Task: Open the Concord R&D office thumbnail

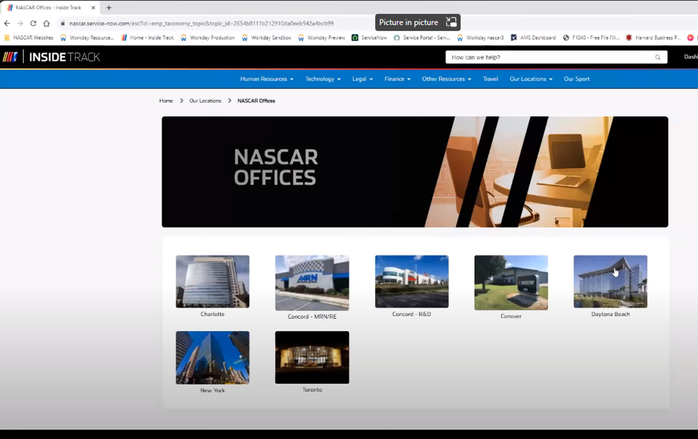Action: (x=412, y=281)
